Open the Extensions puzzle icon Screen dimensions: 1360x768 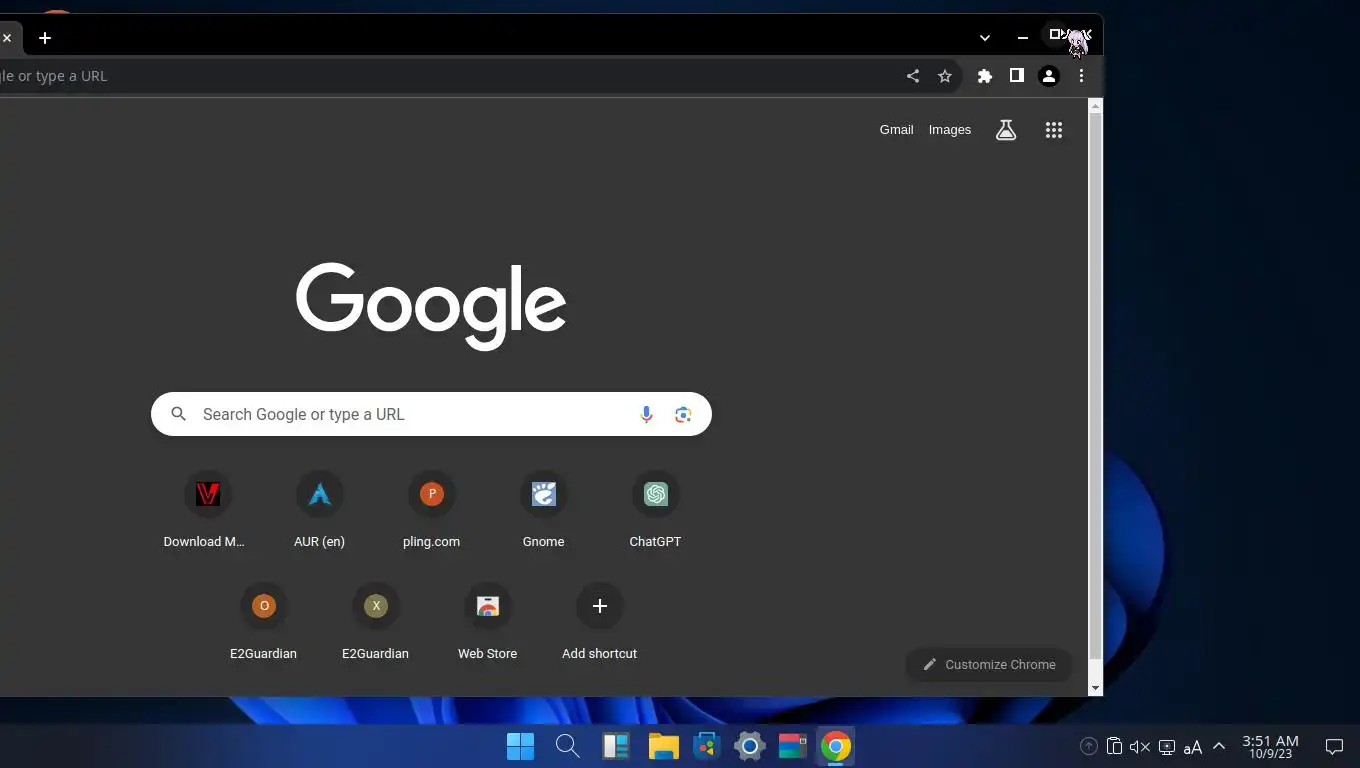coord(985,76)
